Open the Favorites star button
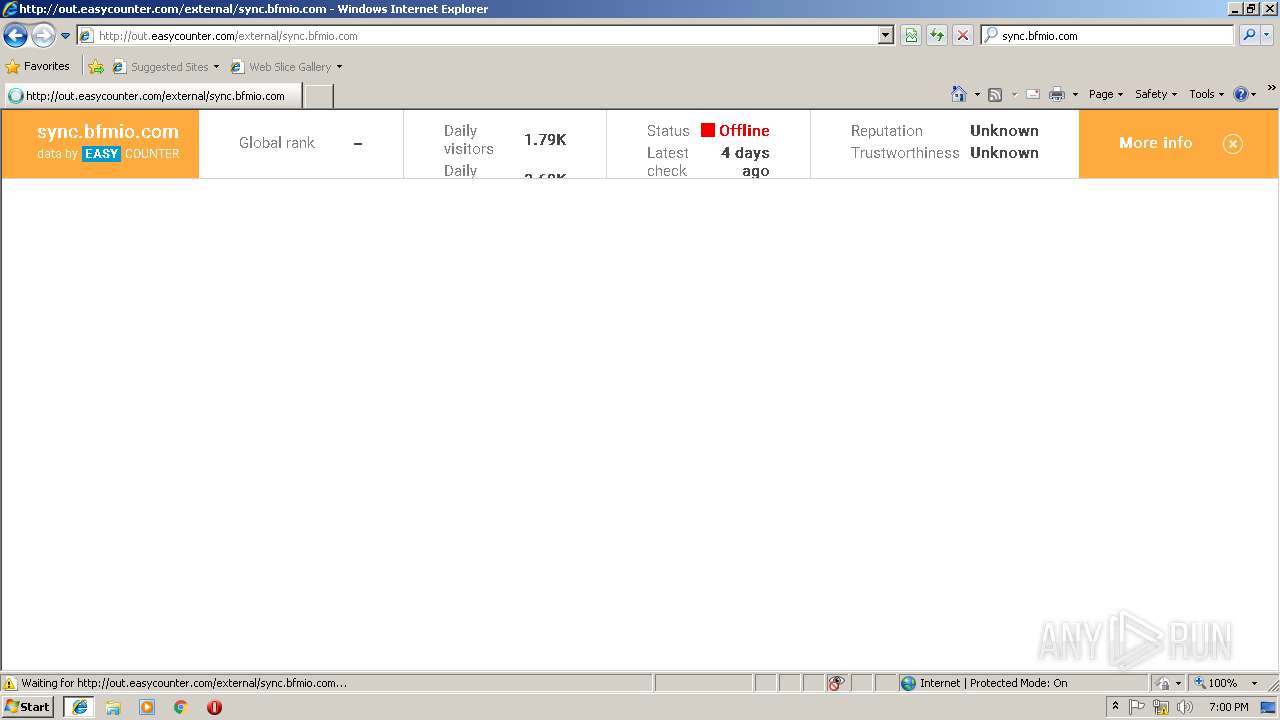Image resolution: width=1280 pixels, height=720 pixels. click(x=38, y=67)
